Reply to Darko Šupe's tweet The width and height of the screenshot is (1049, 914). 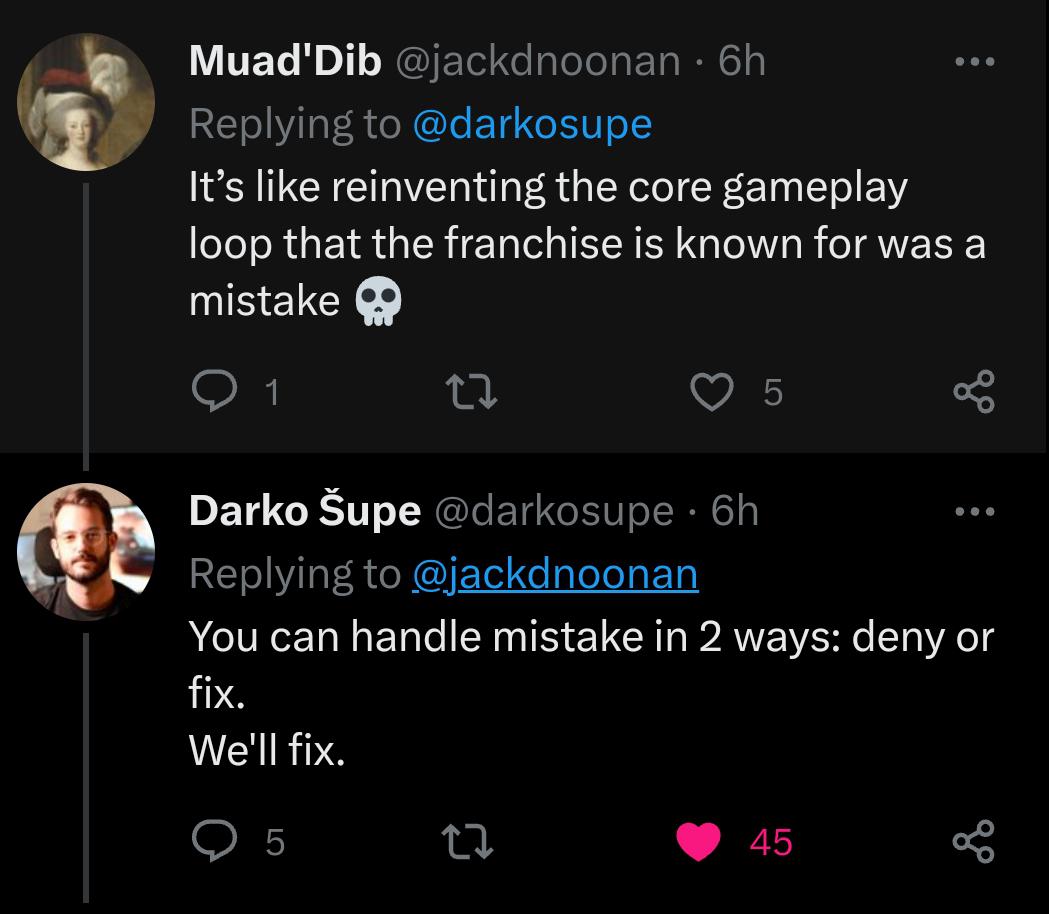tap(212, 842)
